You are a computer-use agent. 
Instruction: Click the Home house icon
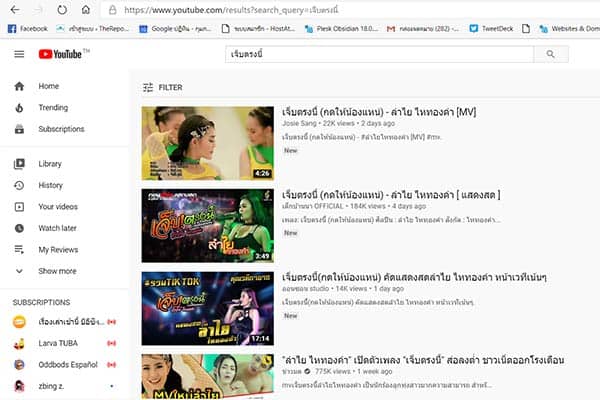pos(19,86)
